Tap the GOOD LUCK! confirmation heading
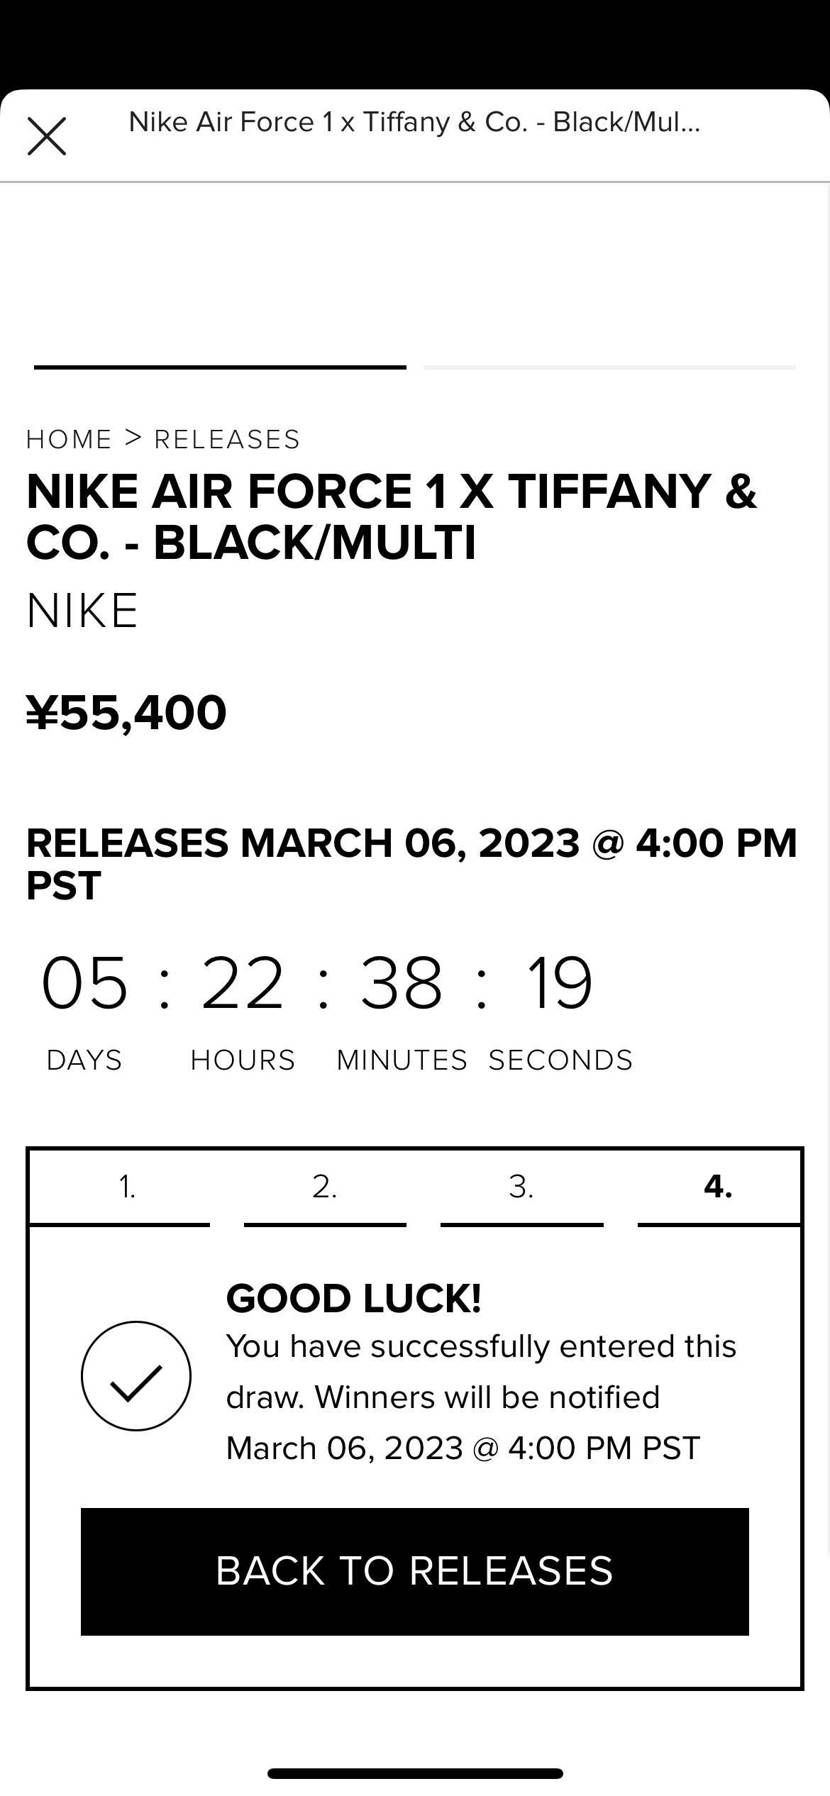Viewport: 830px width, 1796px height. click(354, 1298)
